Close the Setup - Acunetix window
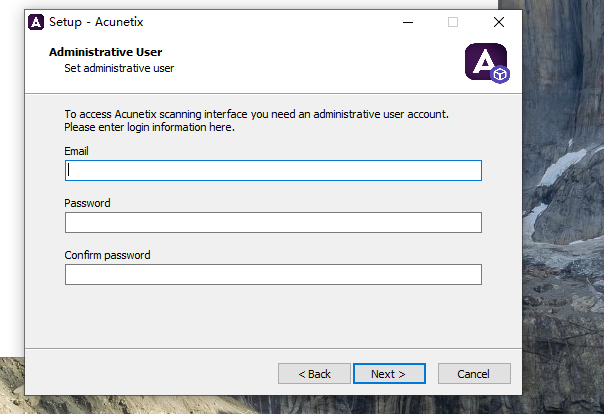This screenshot has height=414, width=604. 499,22
